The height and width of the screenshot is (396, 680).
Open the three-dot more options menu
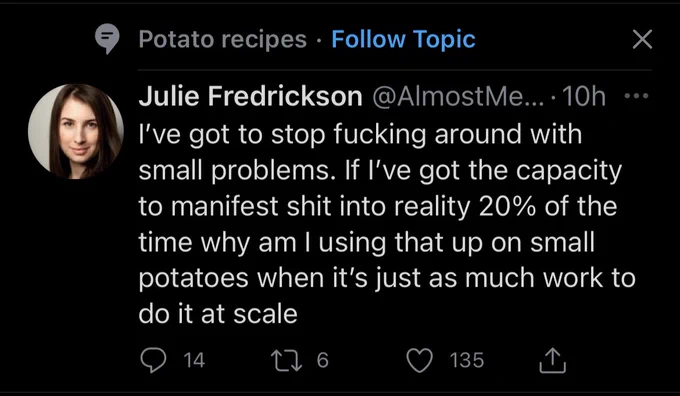[x=636, y=96]
